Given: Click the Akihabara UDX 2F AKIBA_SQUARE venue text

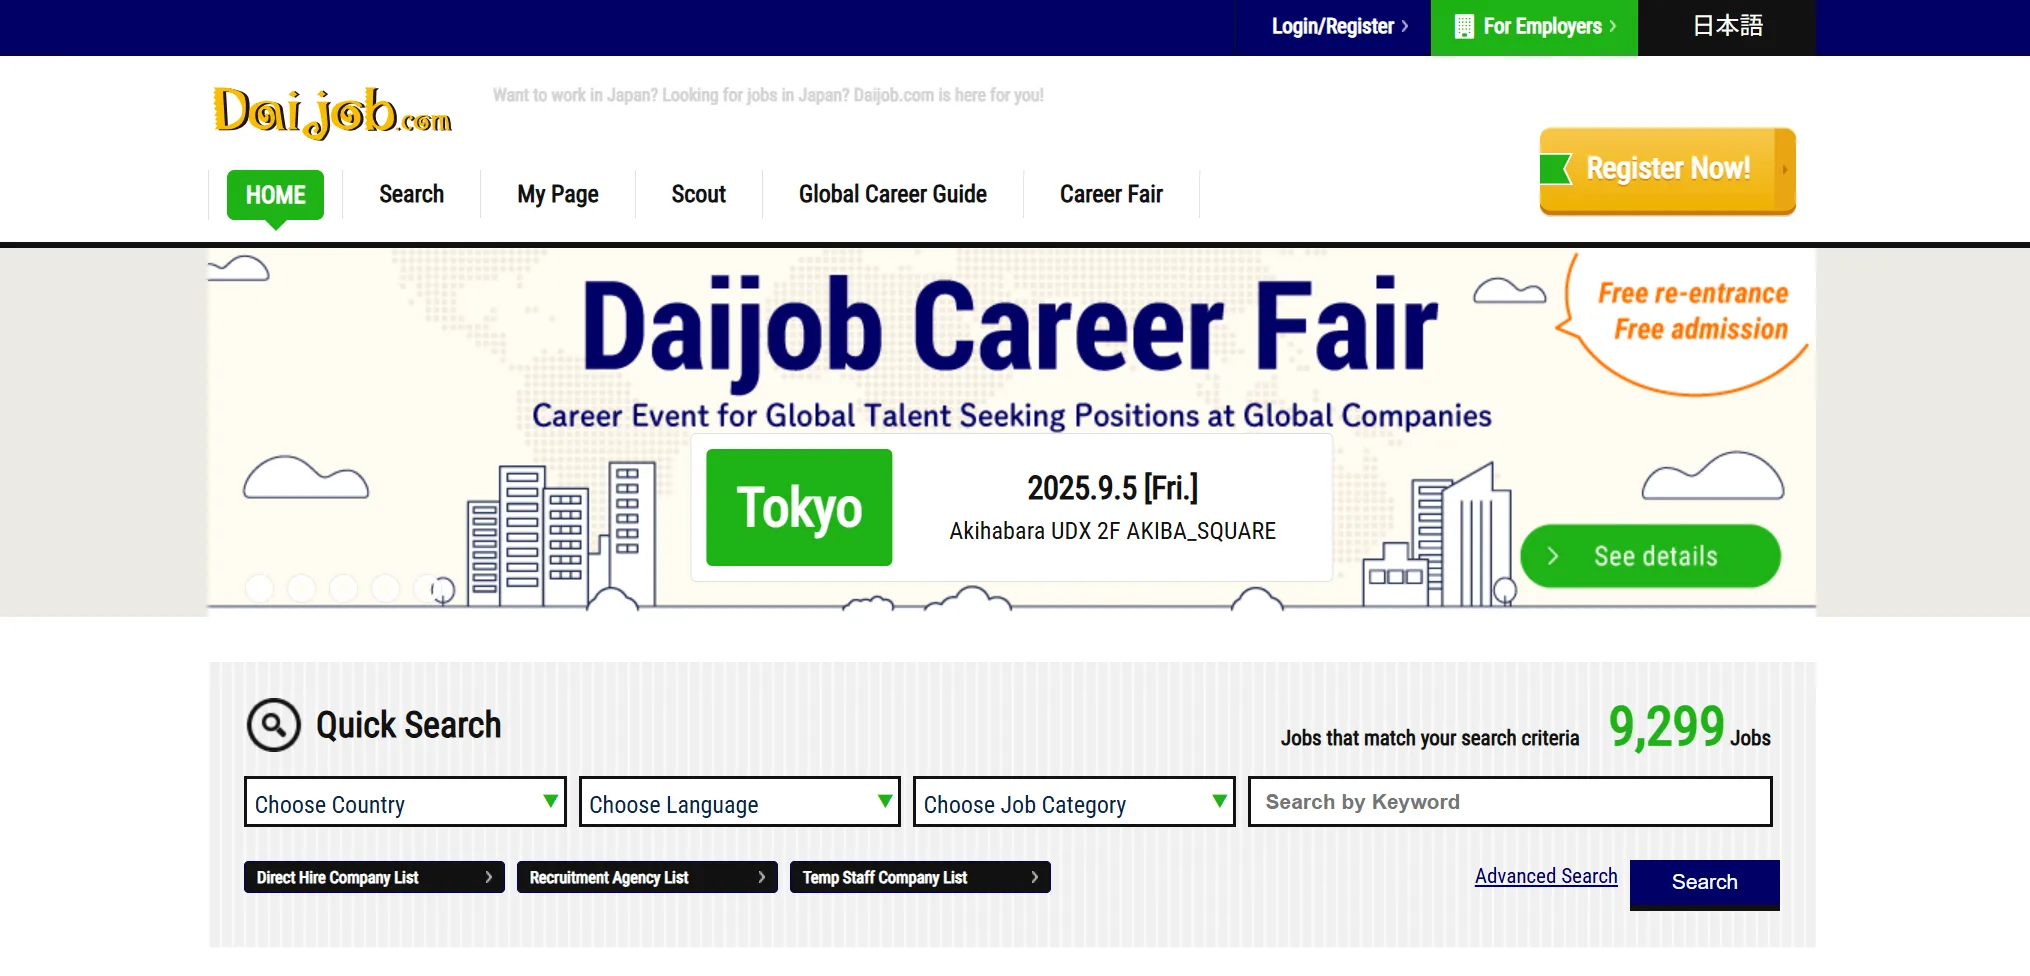Looking at the screenshot, I should (x=1112, y=531).
